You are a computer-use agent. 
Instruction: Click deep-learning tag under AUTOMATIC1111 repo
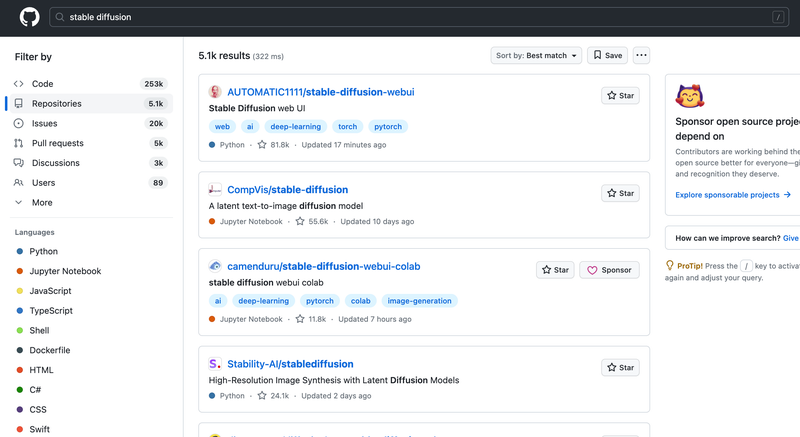pyautogui.click(x=295, y=126)
